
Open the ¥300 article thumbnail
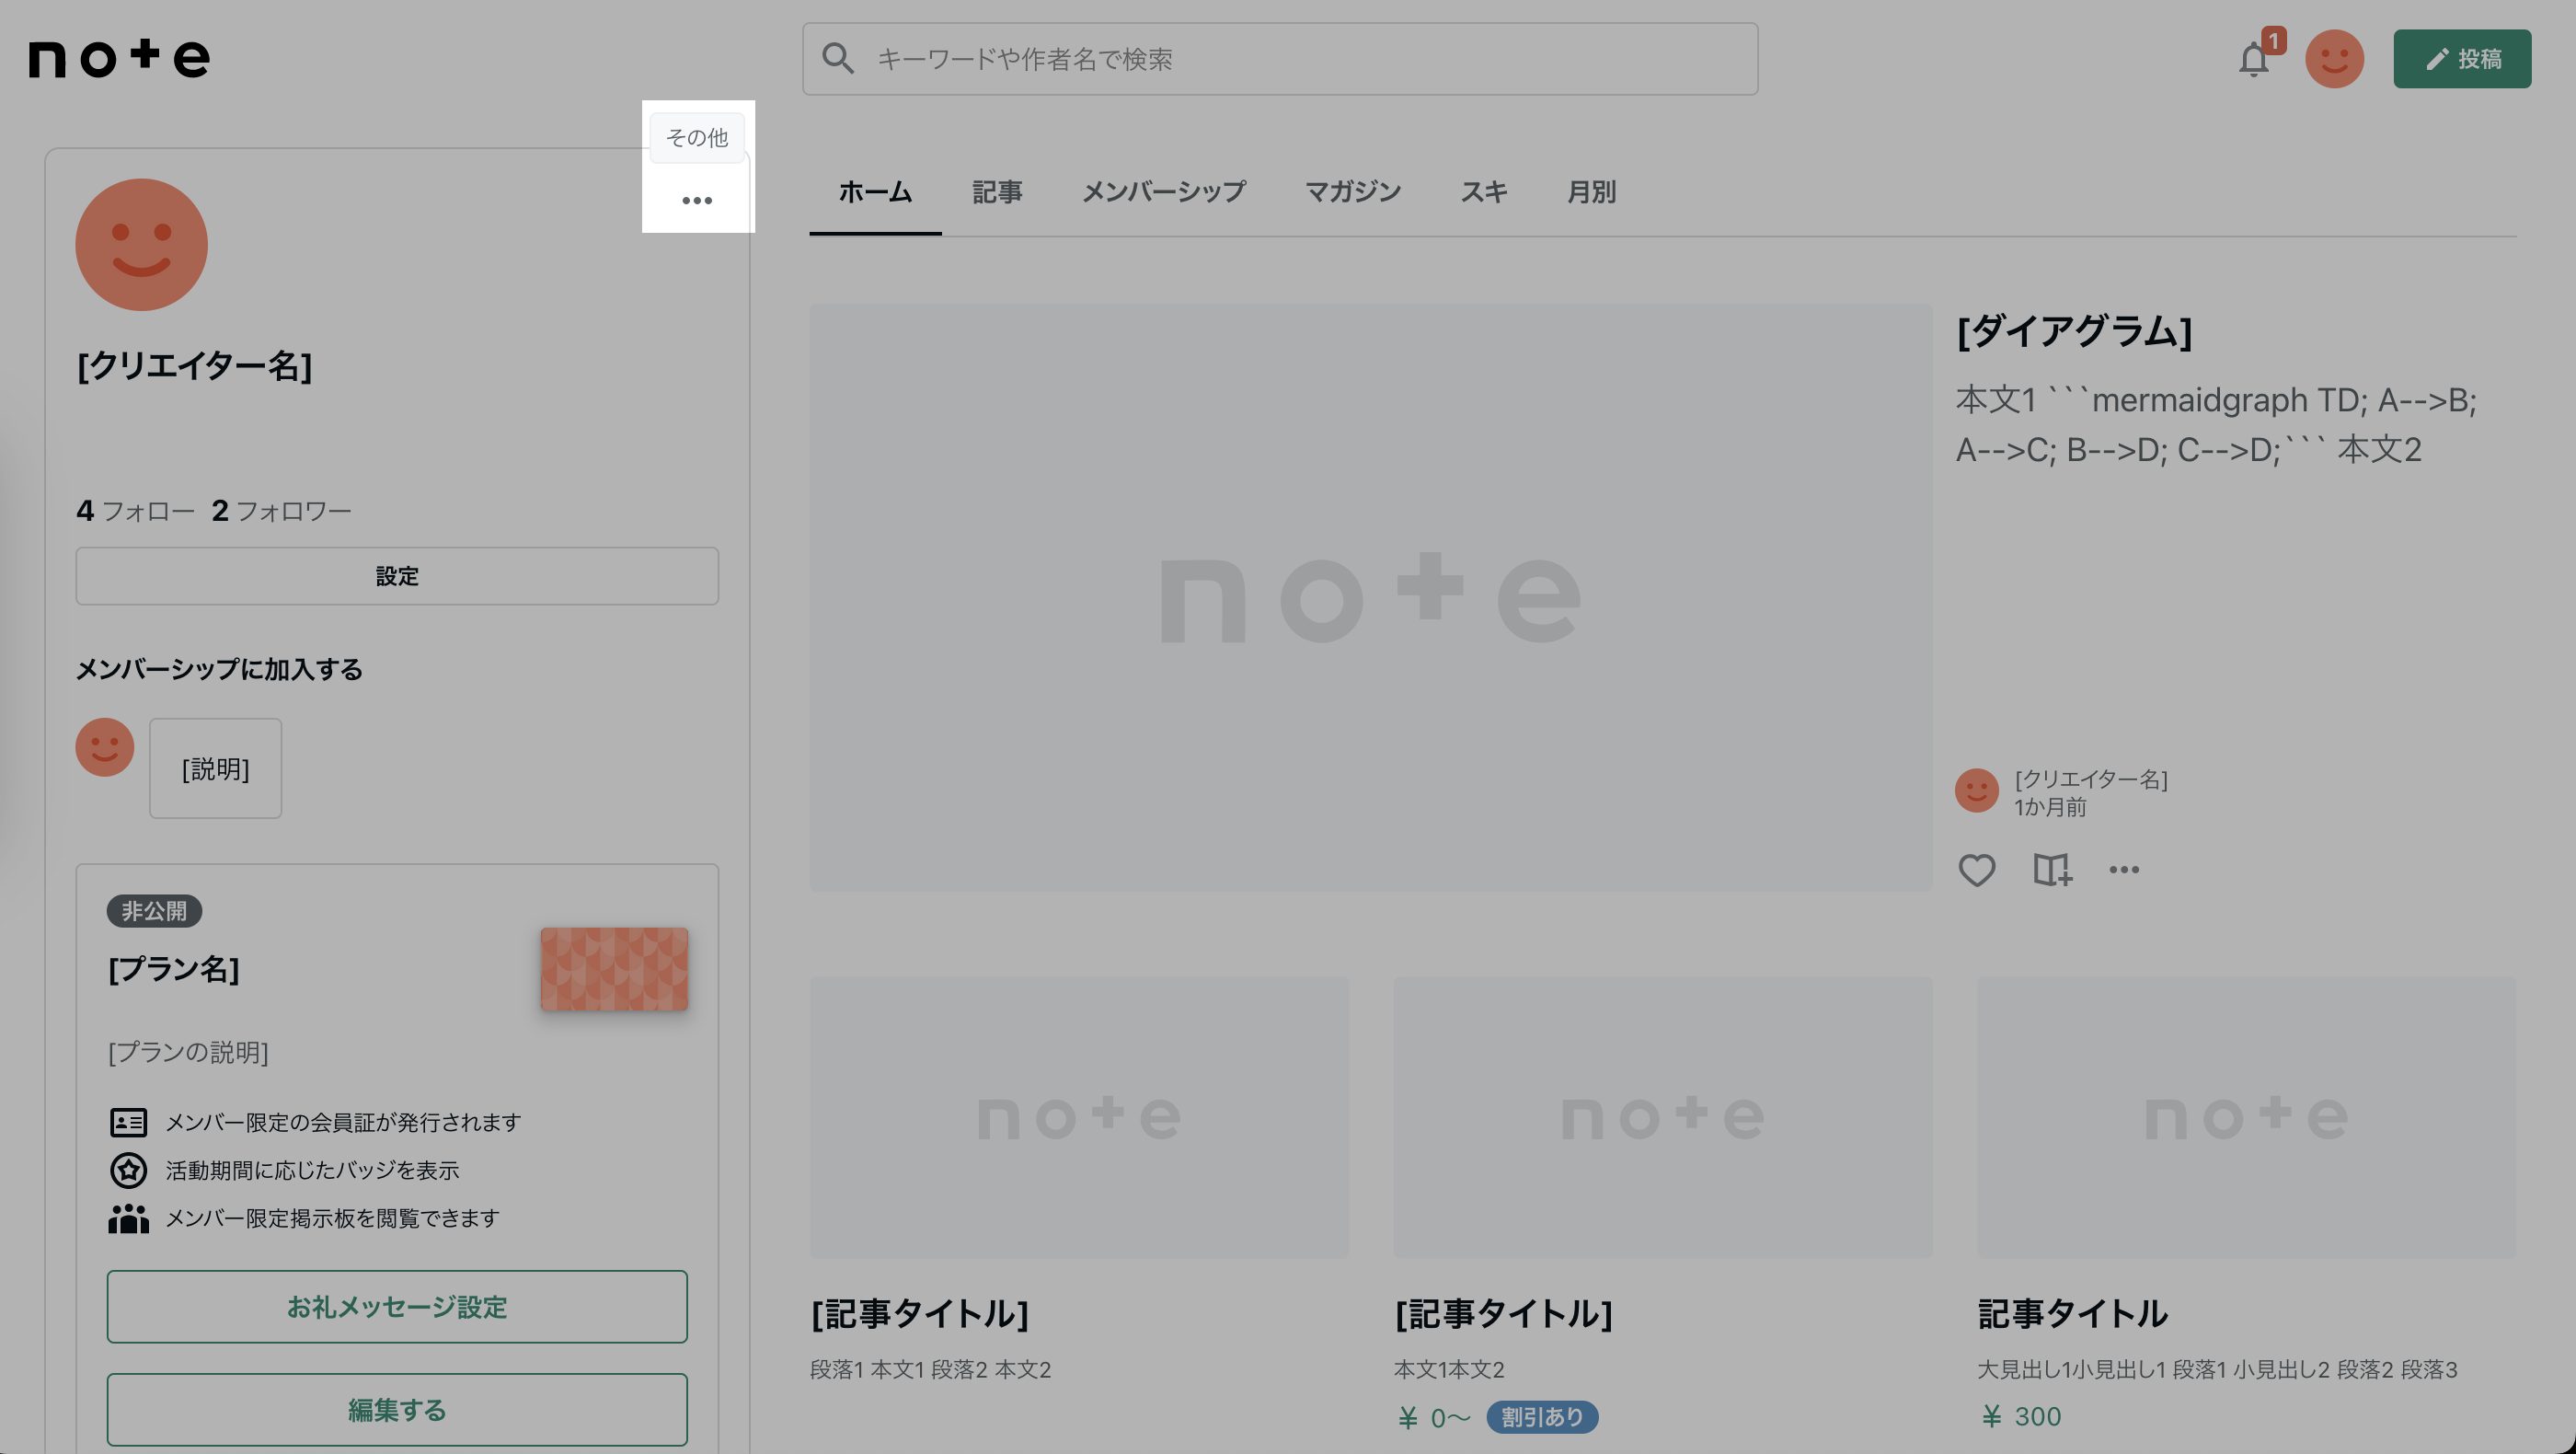click(2247, 1118)
